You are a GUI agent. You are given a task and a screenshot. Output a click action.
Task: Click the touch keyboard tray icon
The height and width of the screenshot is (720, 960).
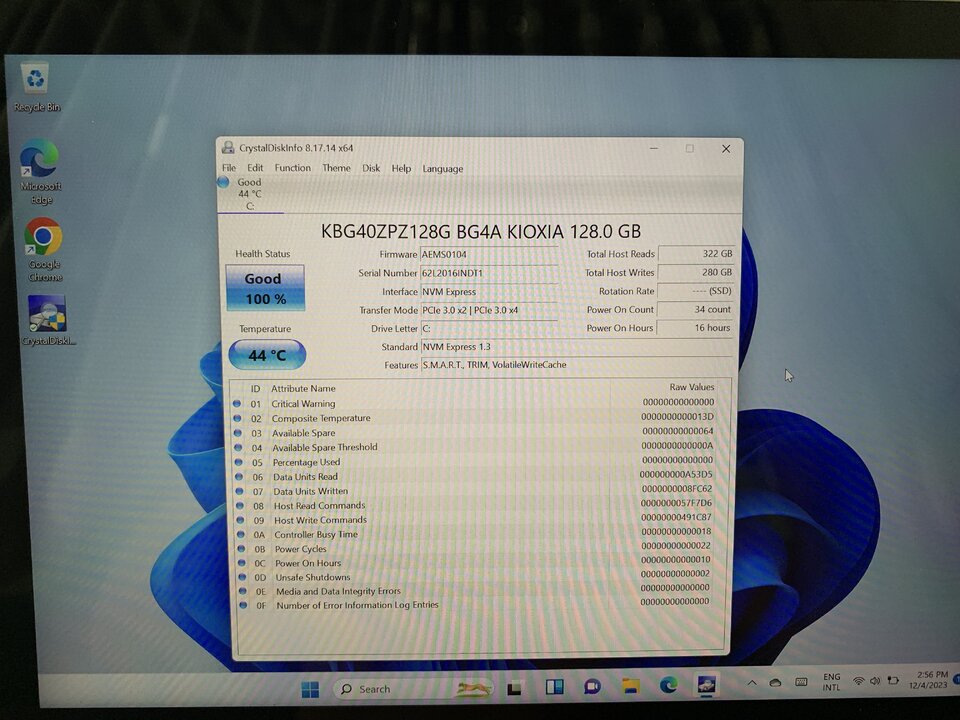tap(801, 681)
